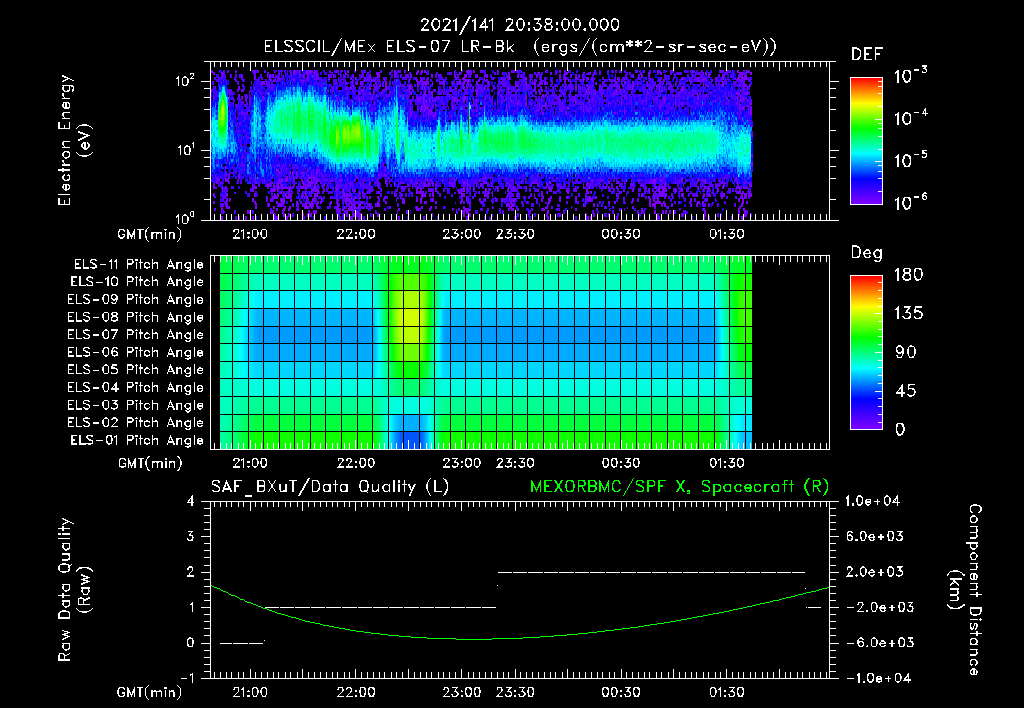Click the DEF rainbow color scale bar

[866, 140]
